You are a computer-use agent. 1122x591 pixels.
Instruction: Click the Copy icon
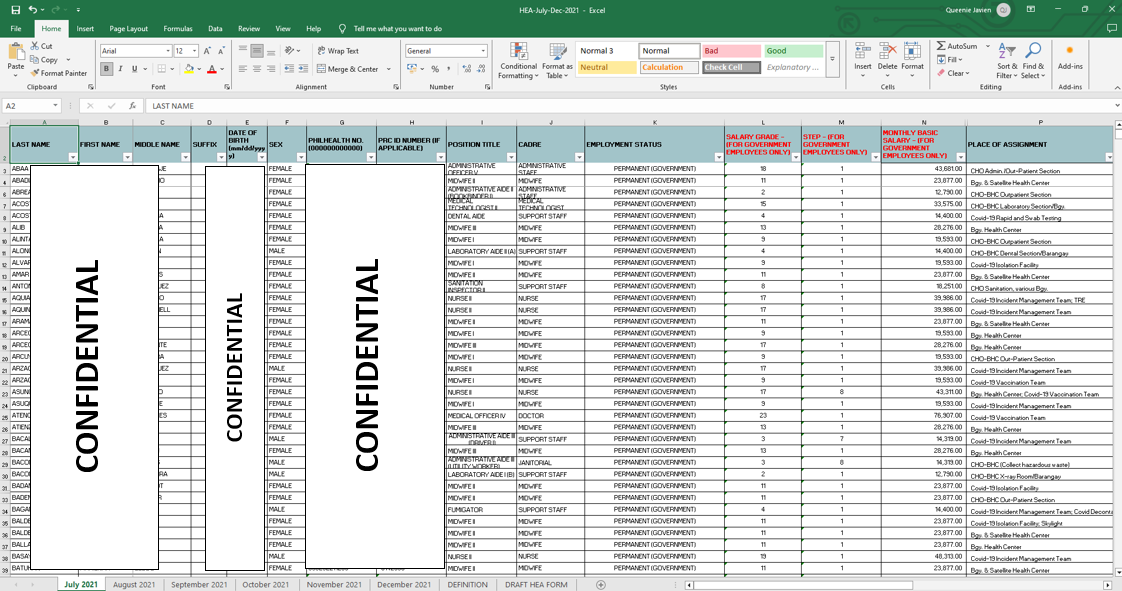[x=35, y=59]
